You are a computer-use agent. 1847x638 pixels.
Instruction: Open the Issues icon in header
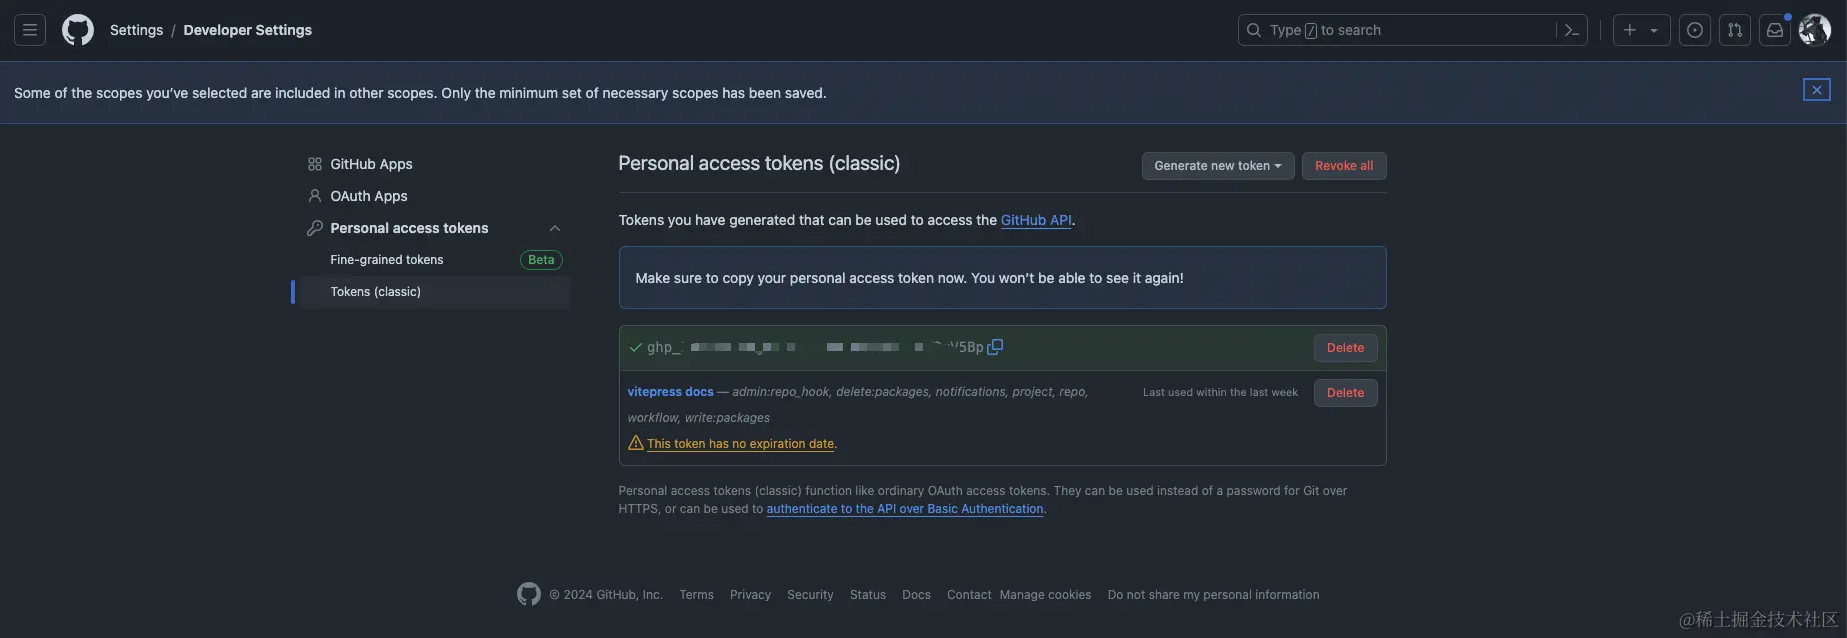(1695, 30)
